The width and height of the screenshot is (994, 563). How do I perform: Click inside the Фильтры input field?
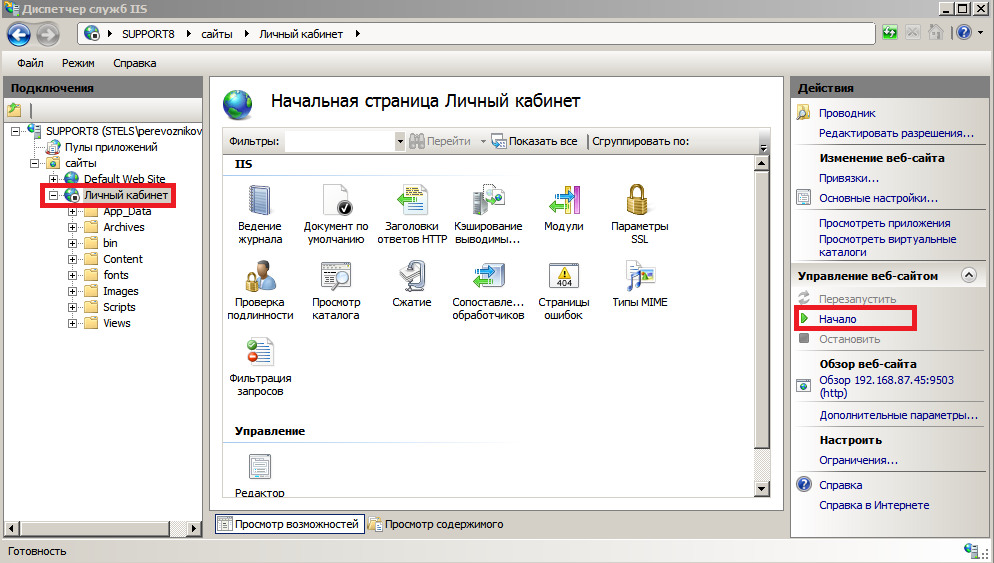pos(340,141)
